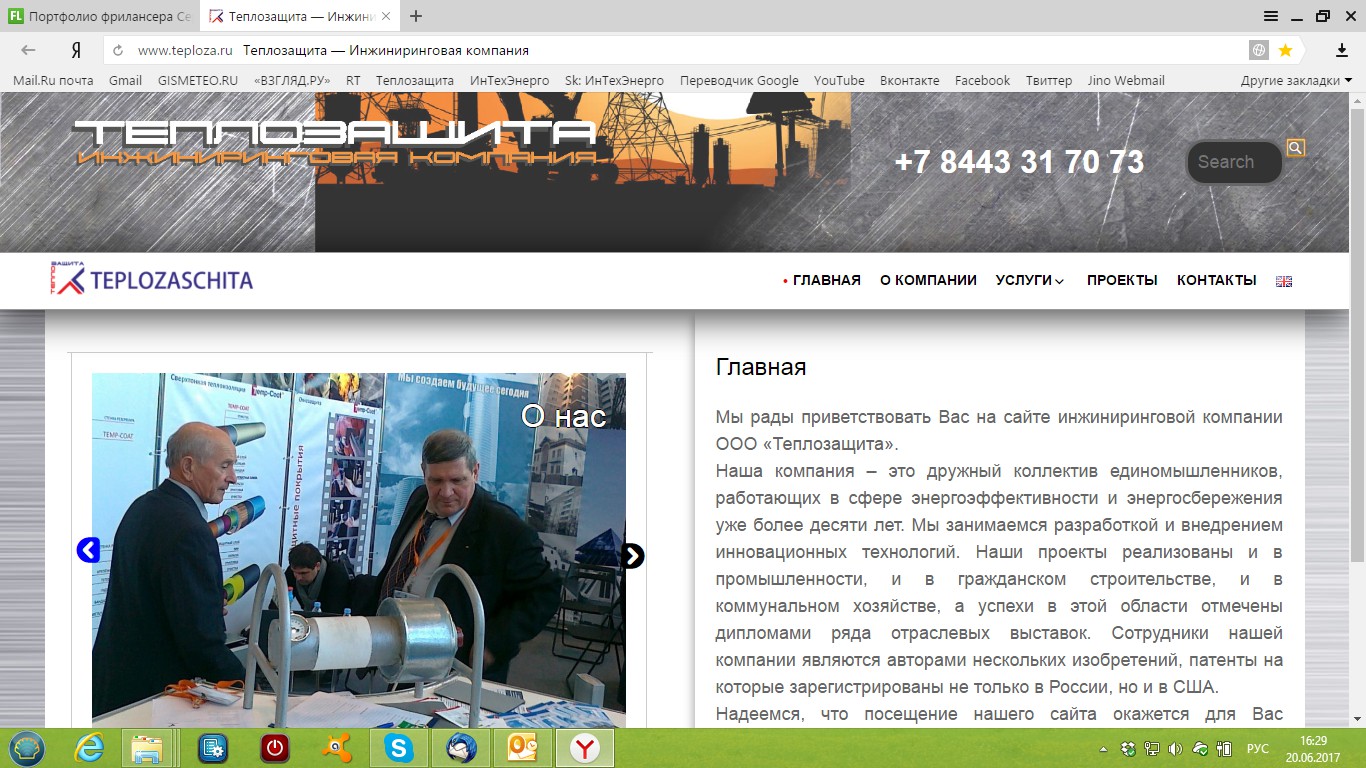Open the YouTube bookmark
This screenshot has height=768, width=1366.
pos(839,80)
